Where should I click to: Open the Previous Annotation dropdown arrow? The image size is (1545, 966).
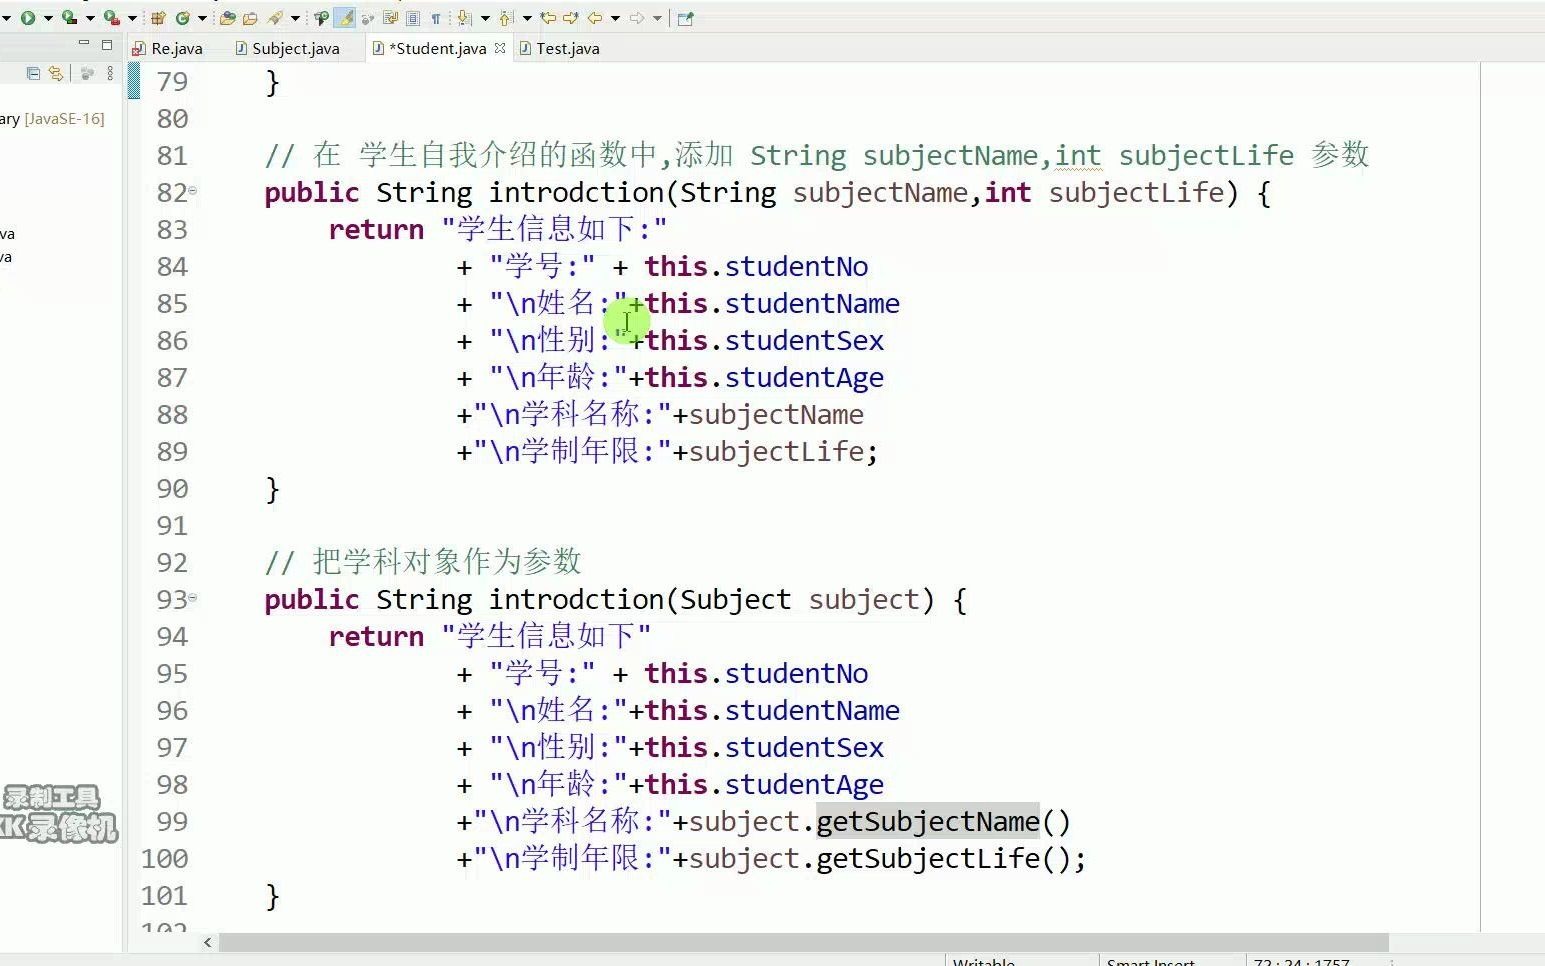point(527,18)
